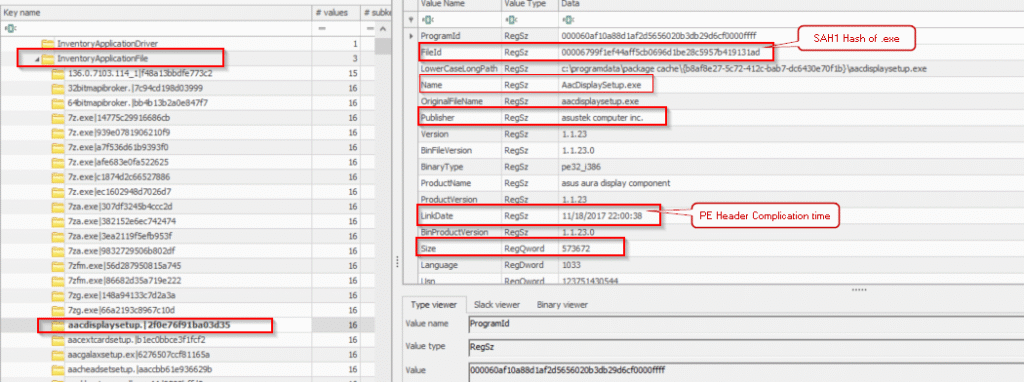Select the OriginalFileName value name cell
Viewport: 1024px width, 382px height.
[459, 101]
